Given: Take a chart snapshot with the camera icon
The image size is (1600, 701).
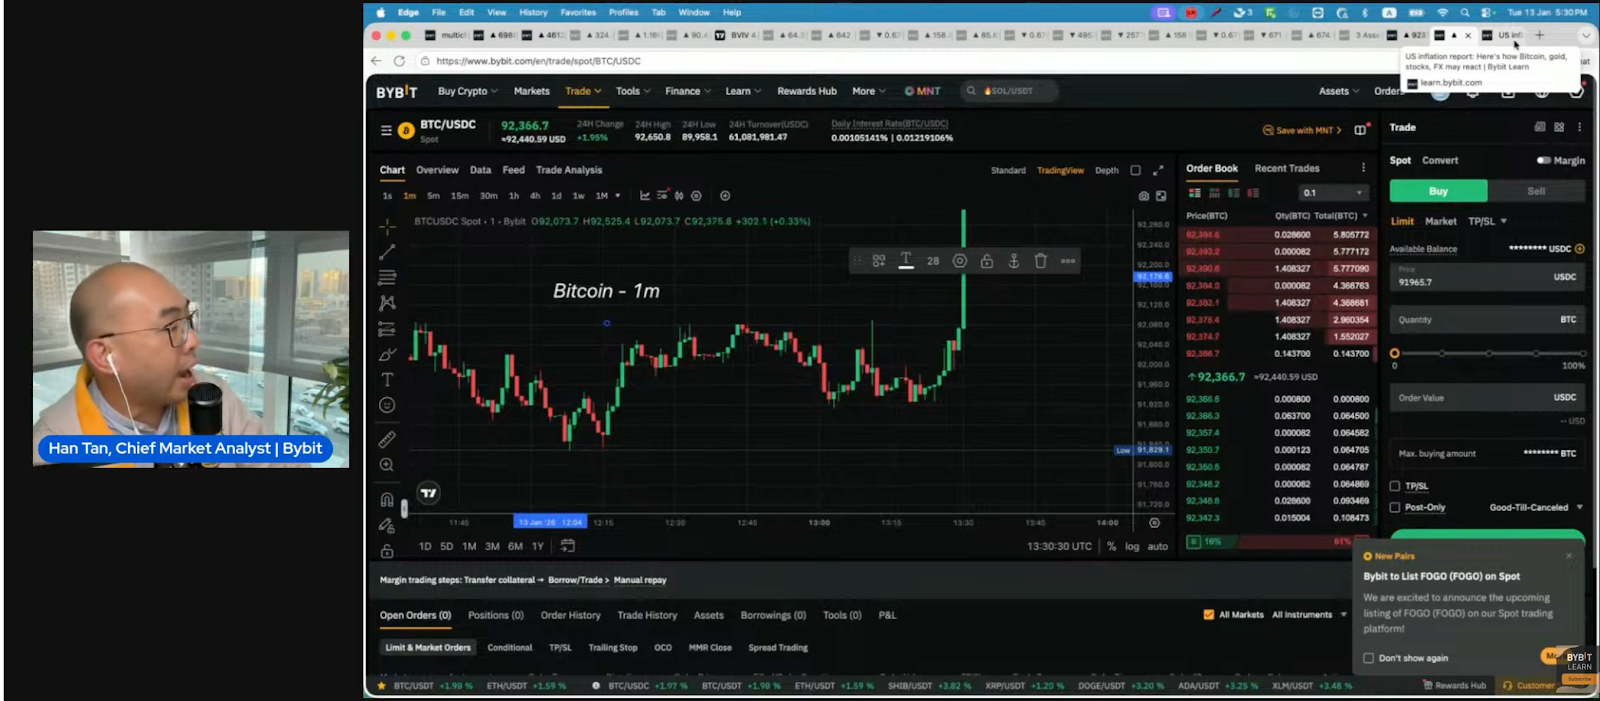Looking at the screenshot, I should [1143, 196].
